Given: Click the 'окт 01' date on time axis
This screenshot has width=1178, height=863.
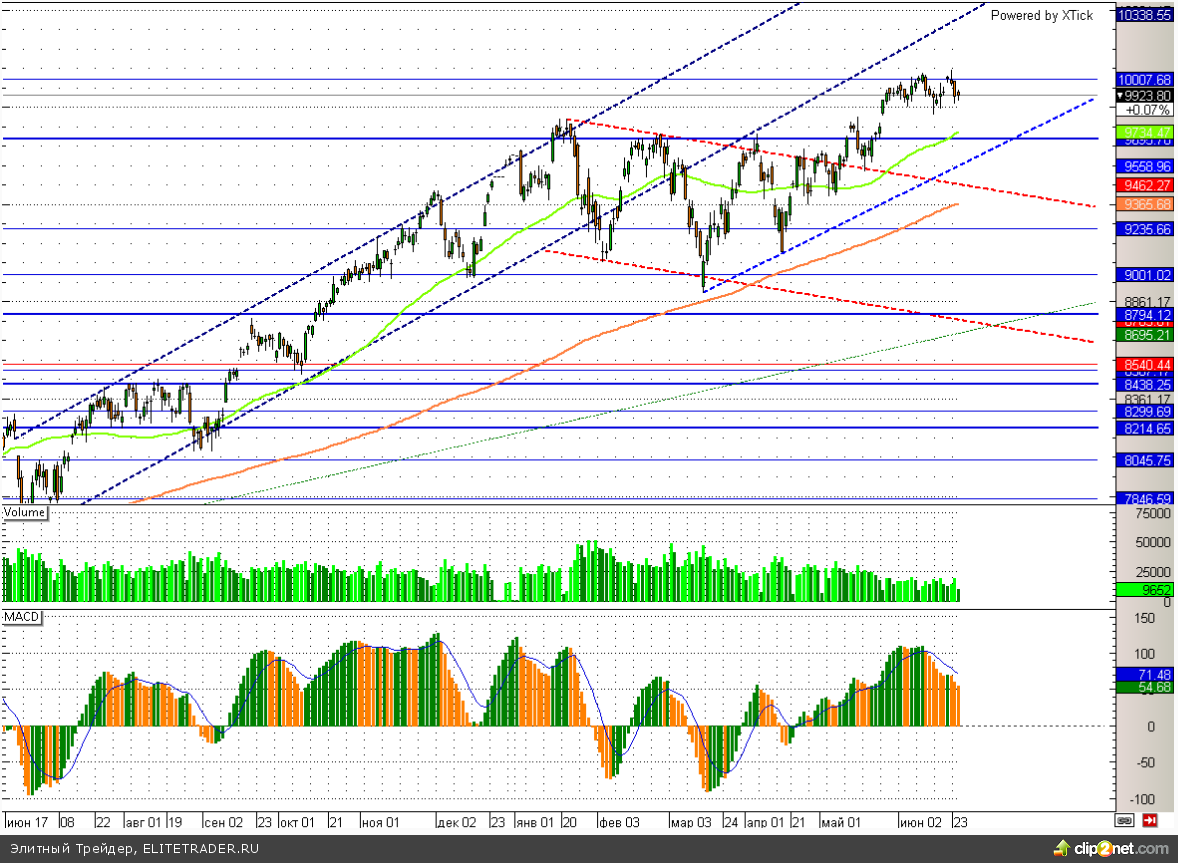Looking at the screenshot, I should coord(297,822).
